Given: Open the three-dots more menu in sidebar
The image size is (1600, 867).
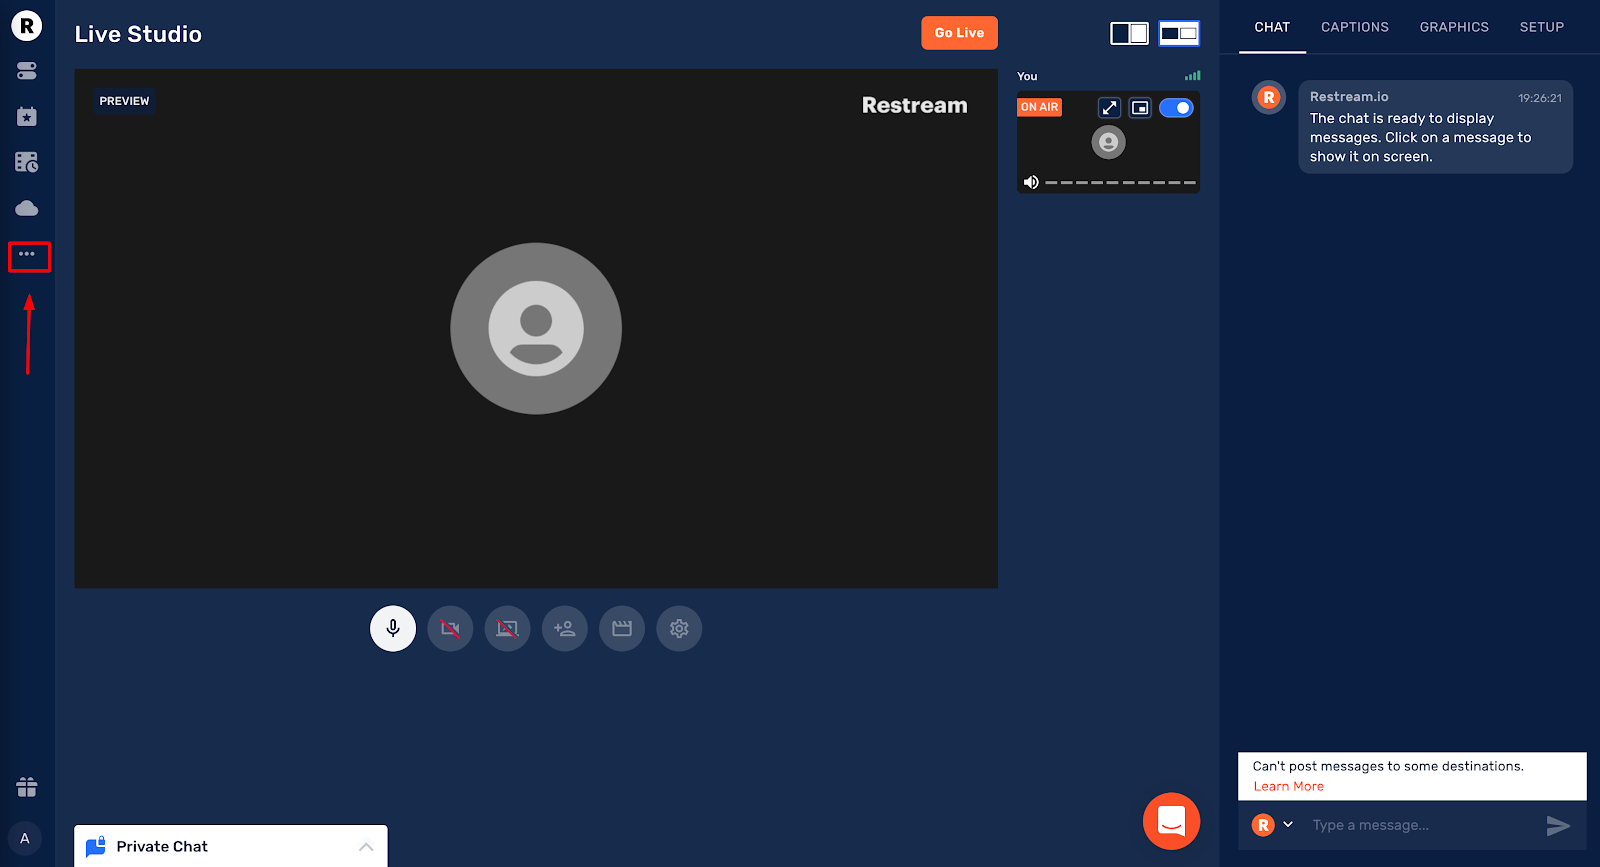Looking at the screenshot, I should coord(27,254).
